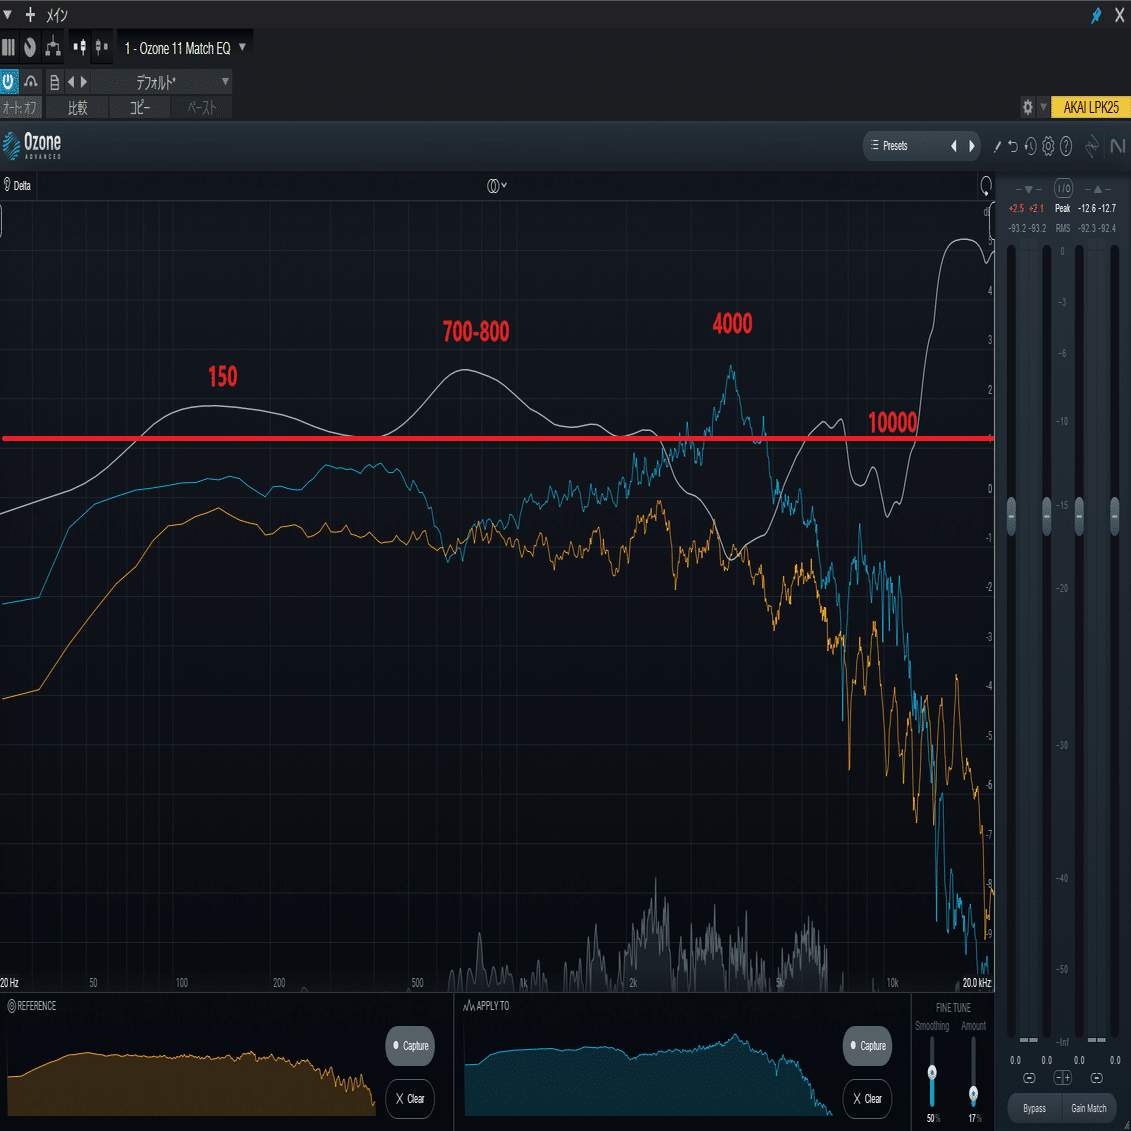
Task: Open the channel mode dropdown above graph
Action: pos(496,186)
